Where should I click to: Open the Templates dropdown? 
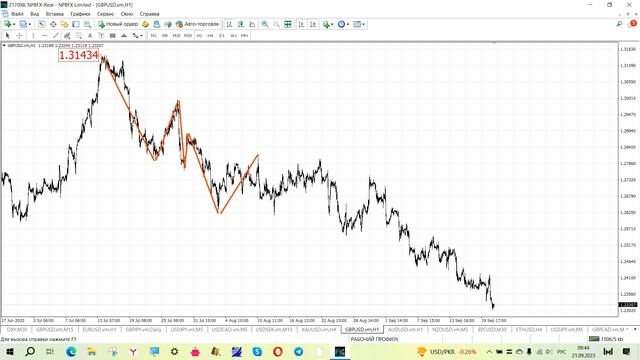[x=359, y=24]
